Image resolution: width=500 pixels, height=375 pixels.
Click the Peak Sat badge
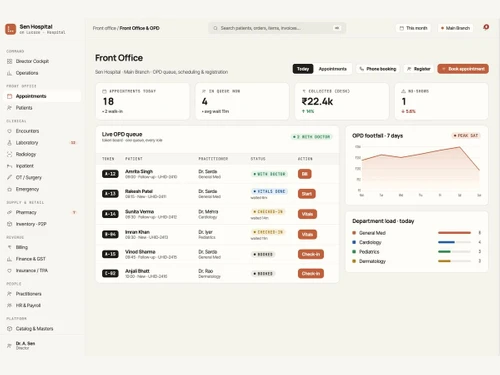tap(466, 136)
